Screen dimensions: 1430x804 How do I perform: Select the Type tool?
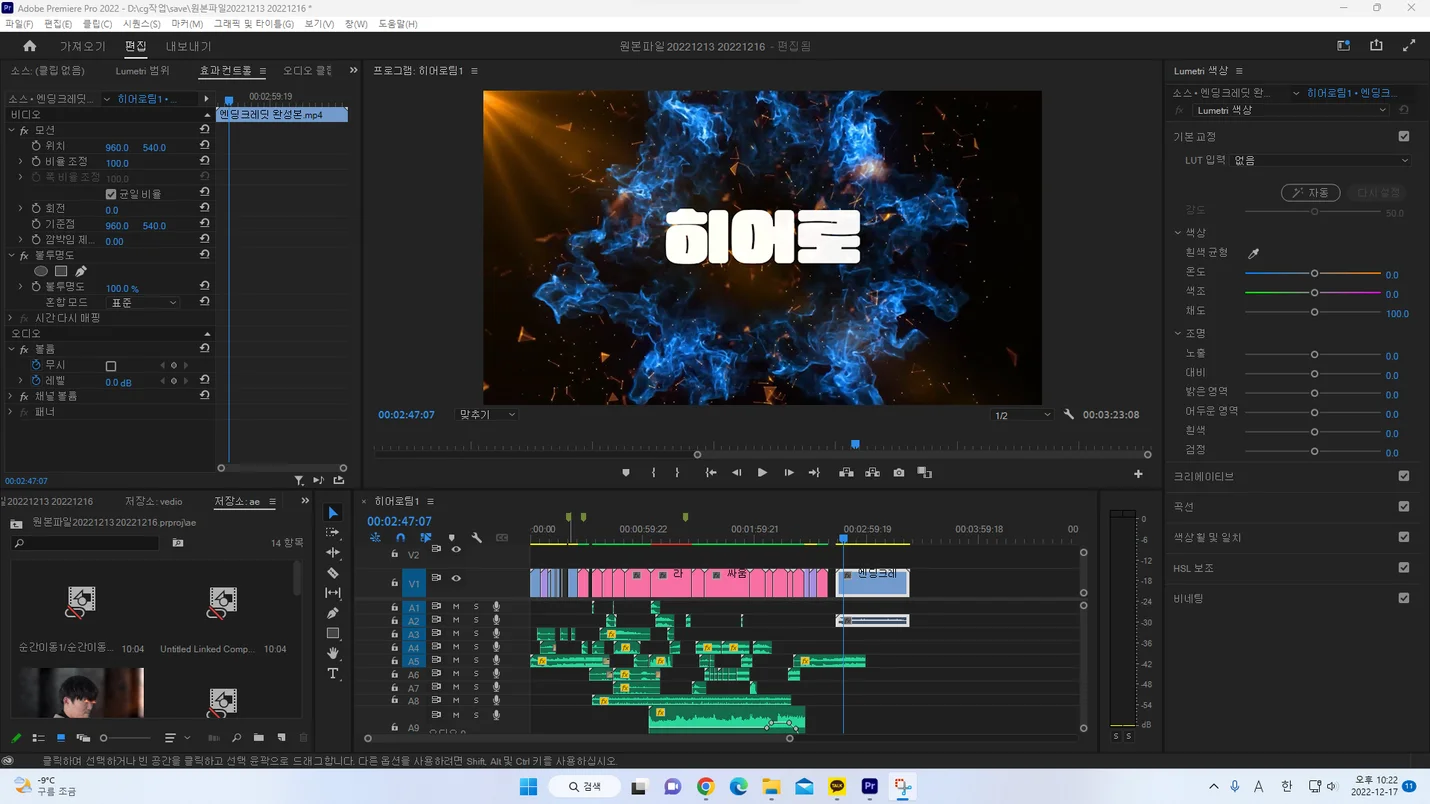click(x=333, y=674)
